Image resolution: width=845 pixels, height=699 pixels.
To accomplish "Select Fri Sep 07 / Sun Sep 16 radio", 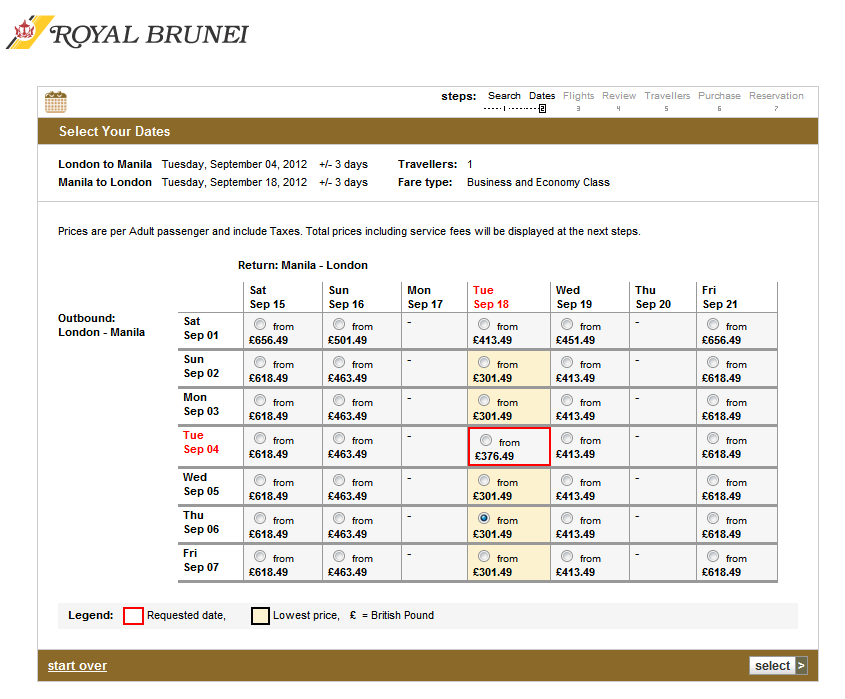I will coord(338,556).
